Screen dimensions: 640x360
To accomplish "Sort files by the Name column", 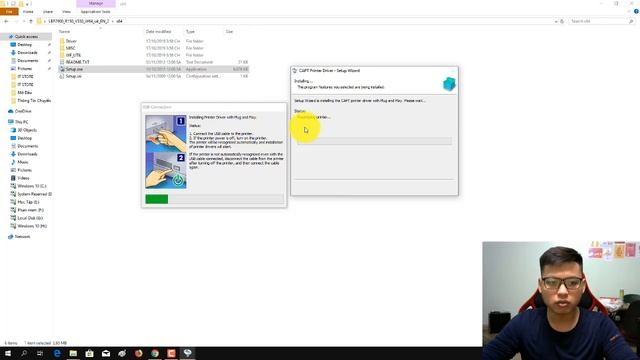I will (x=64, y=31).
